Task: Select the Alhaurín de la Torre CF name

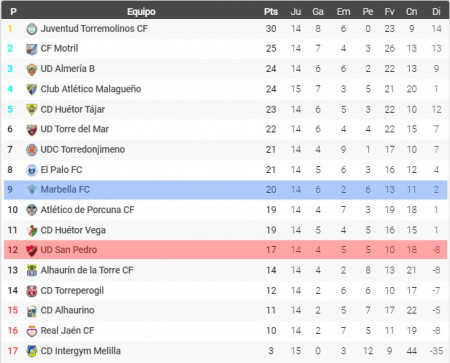Action: pyautogui.click(x=87, y=270)
